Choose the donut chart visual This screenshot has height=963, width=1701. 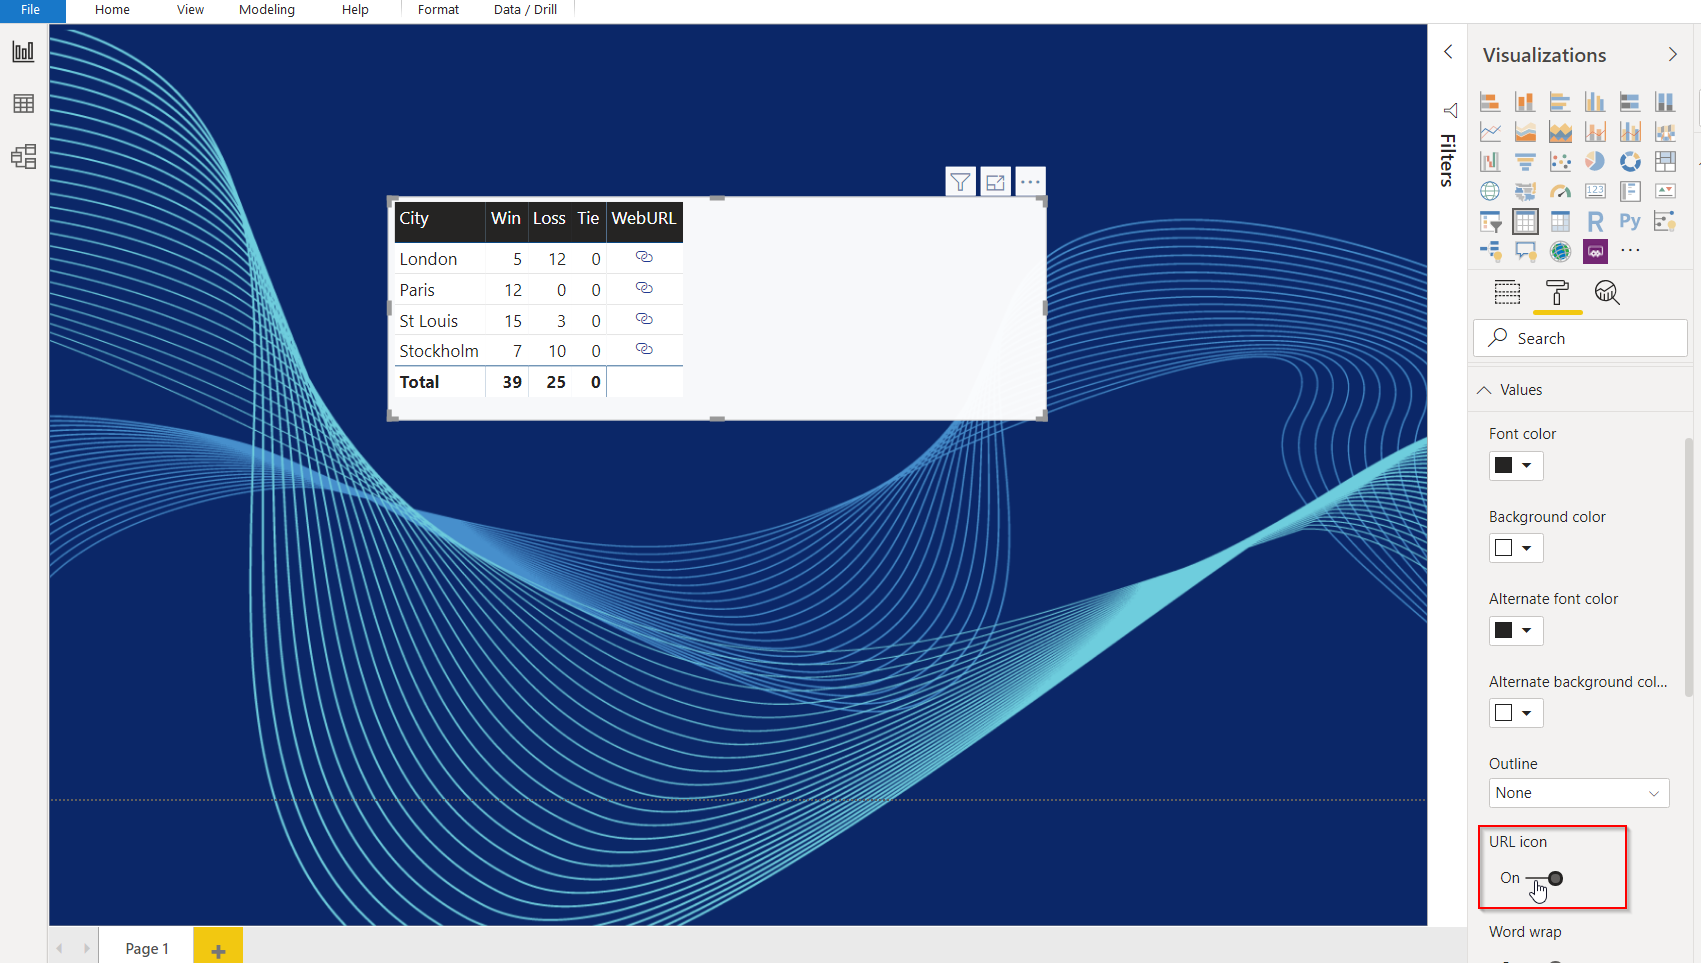[x=1630, y=161]
